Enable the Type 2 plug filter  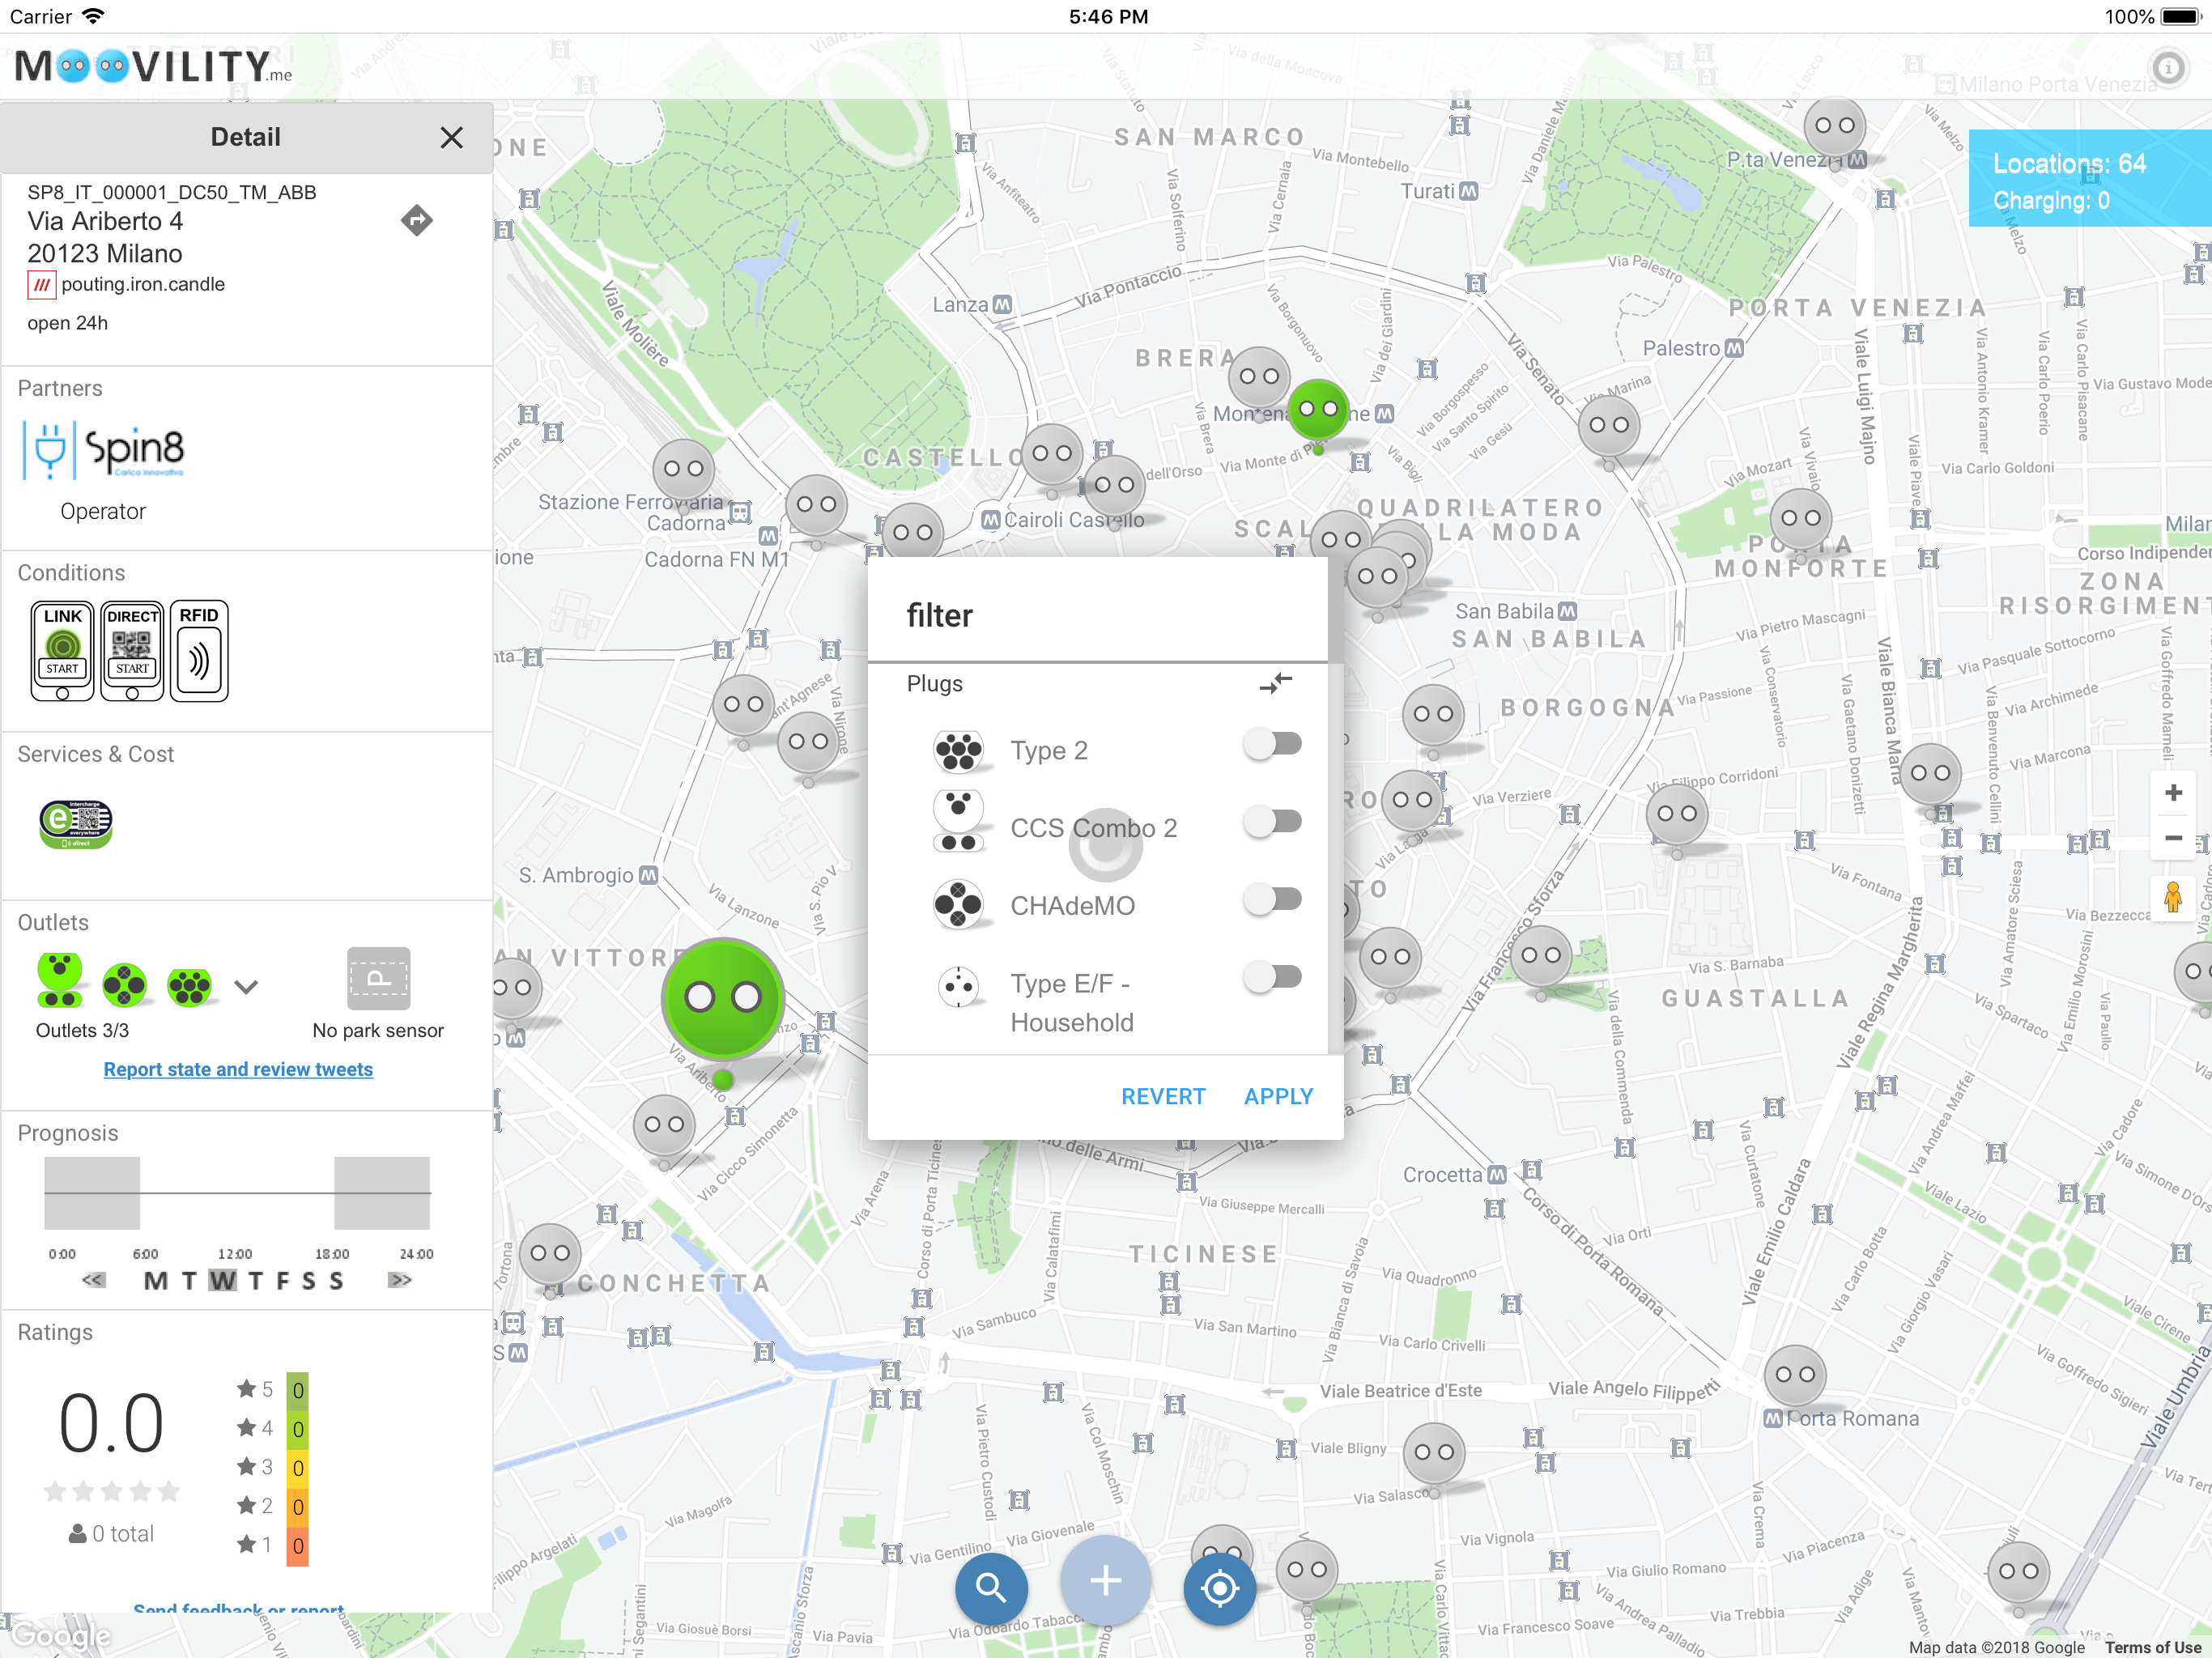coord(1273,744)
